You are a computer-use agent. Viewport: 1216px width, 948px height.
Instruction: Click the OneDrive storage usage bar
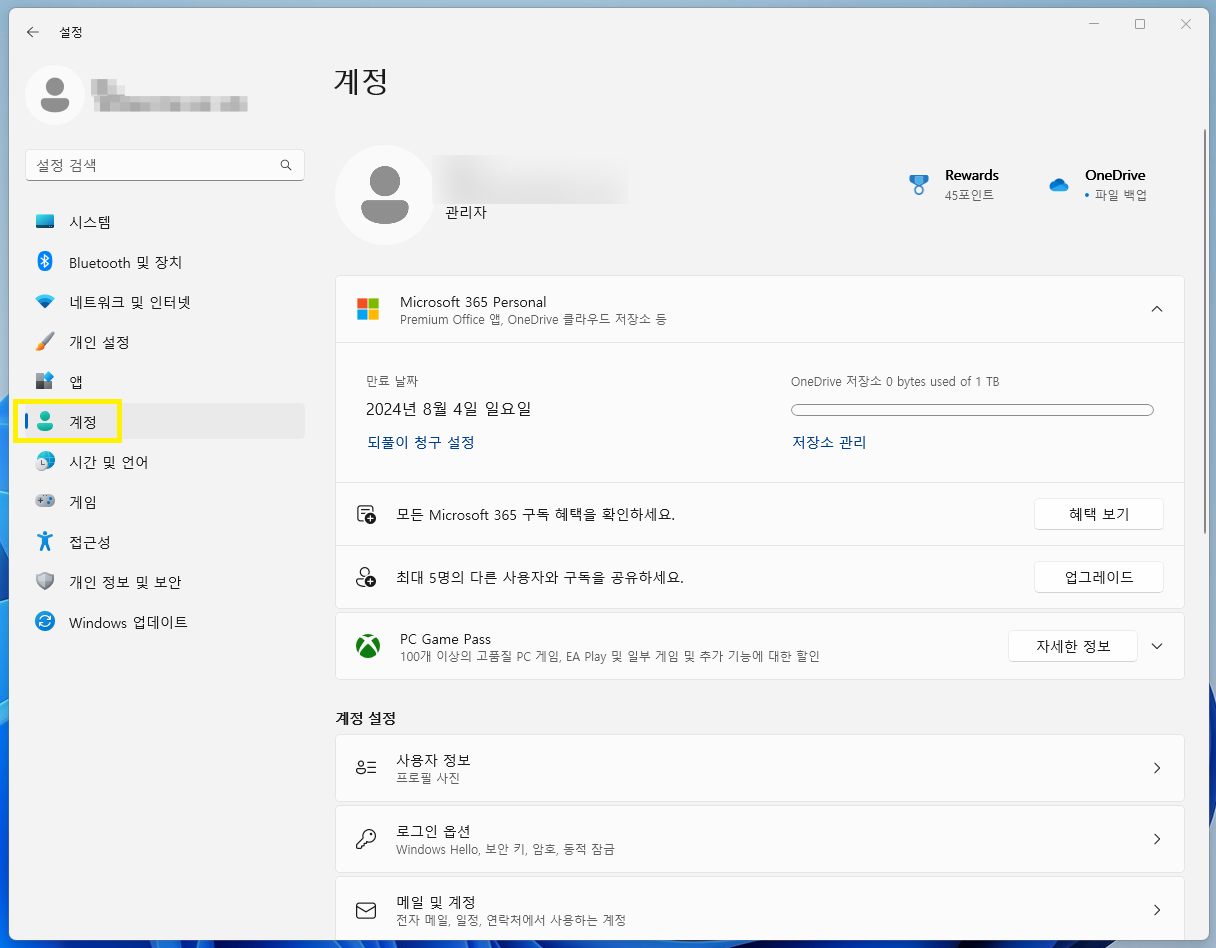[x=972, y=410]
